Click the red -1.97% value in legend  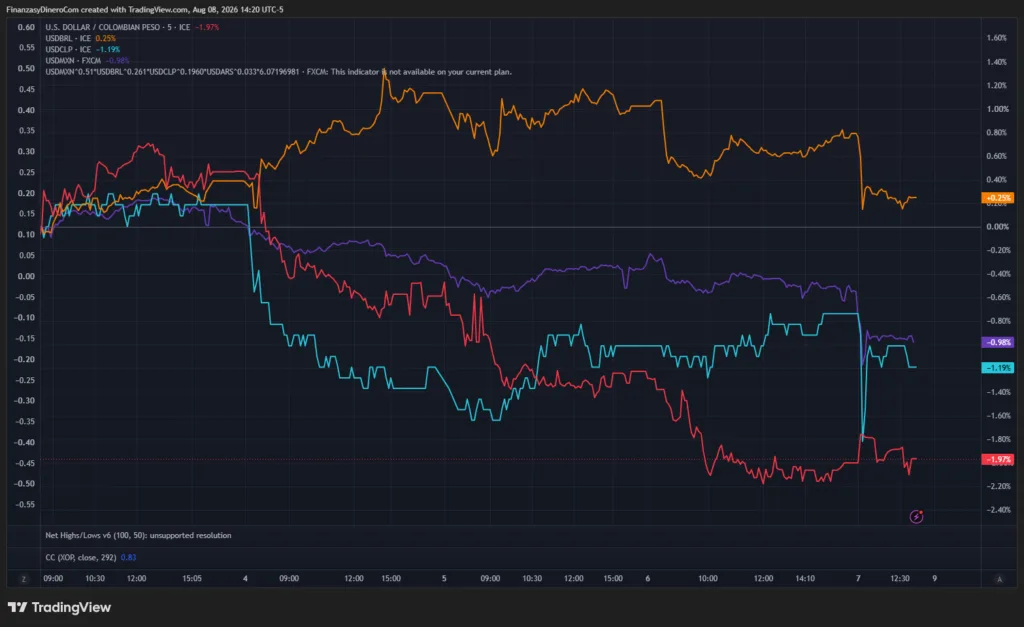click(207, 27)
